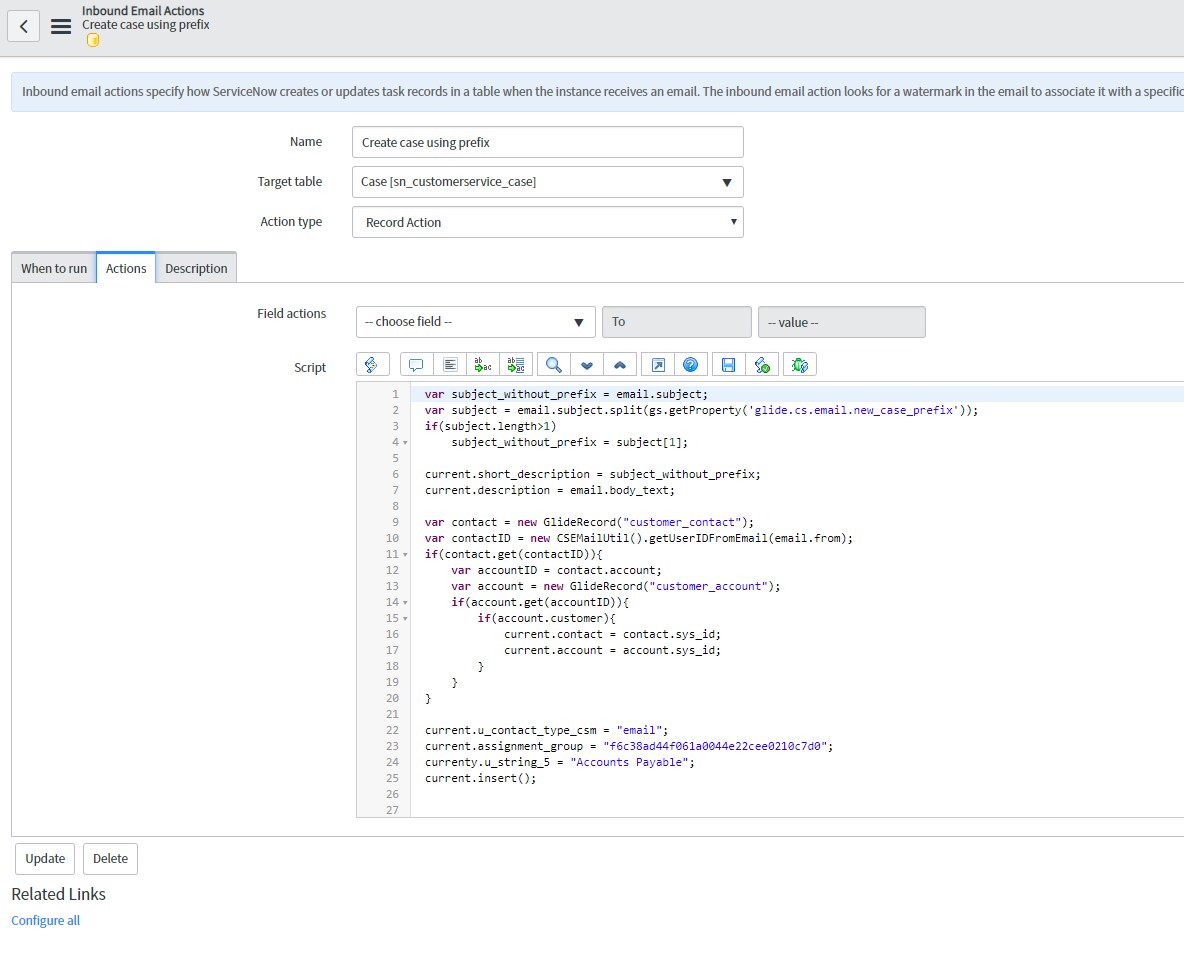Image resolution: width=1184 pixels, height=968 pixels.
Task: Open the script editor help icon
Action: pyautogui.click(x=690, y=365)
